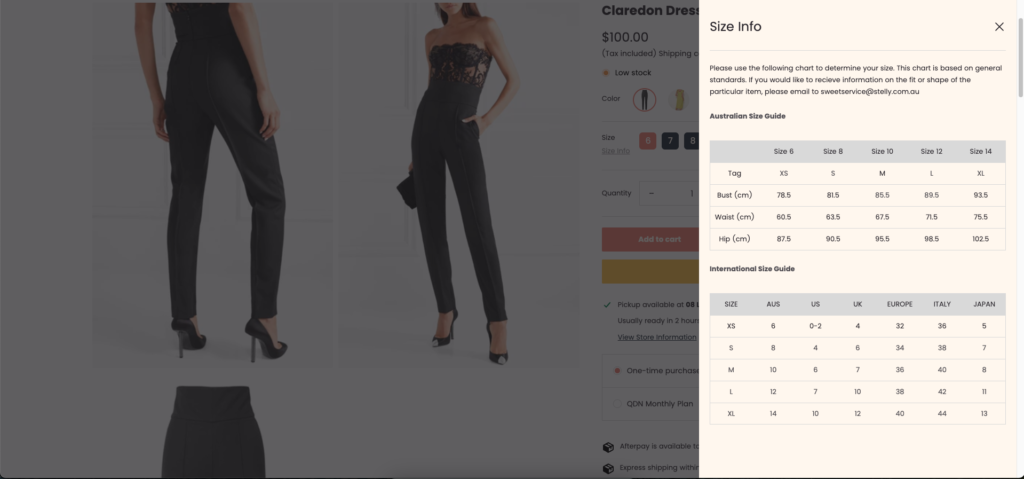Select the One-time purchase radio button
This screenshot has height=479, width=1024.
click(x=617, y=371)
